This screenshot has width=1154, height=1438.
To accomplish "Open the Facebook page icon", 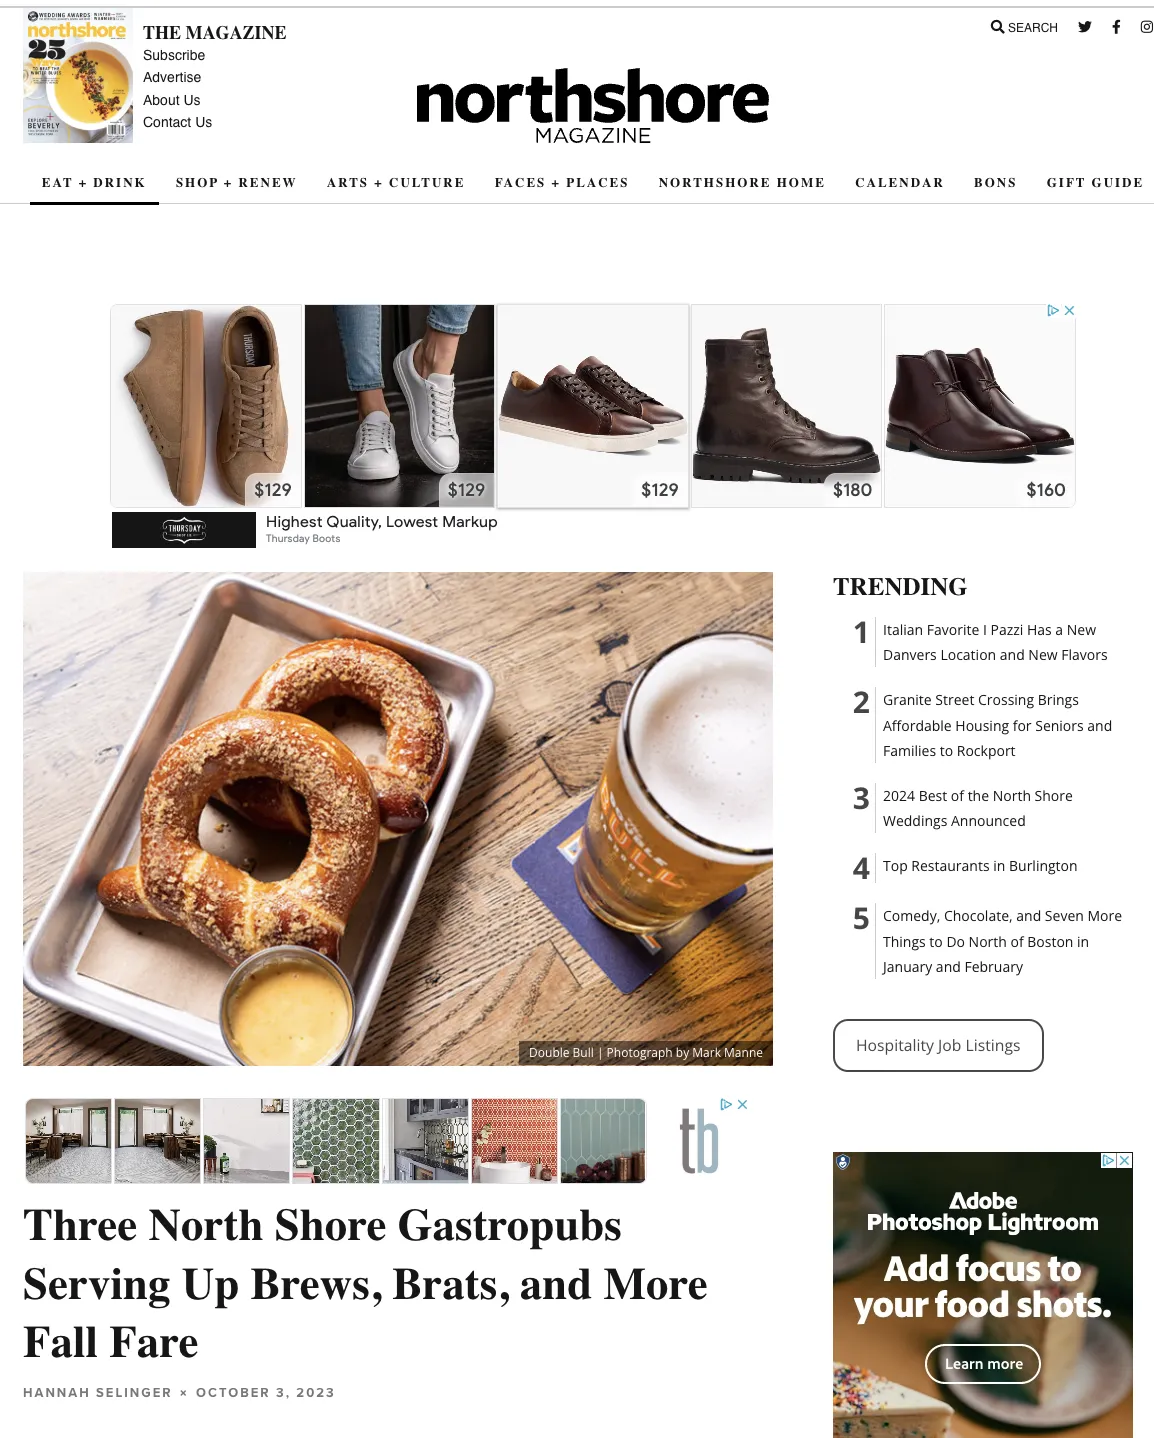I will [1116, 27].
